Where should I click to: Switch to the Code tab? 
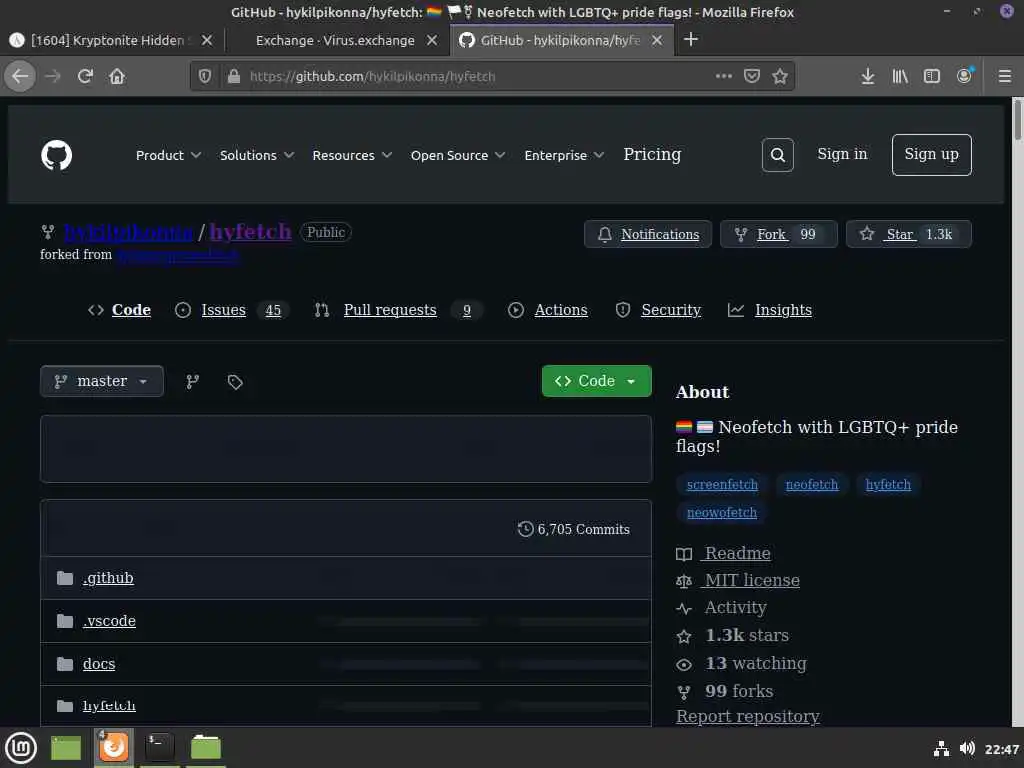(x=120, y=310)
